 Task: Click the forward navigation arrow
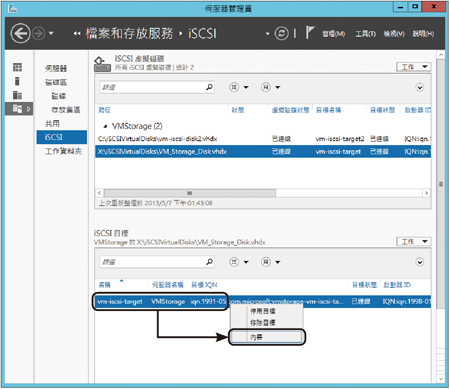pyautogui.click(x=39, y=33)
